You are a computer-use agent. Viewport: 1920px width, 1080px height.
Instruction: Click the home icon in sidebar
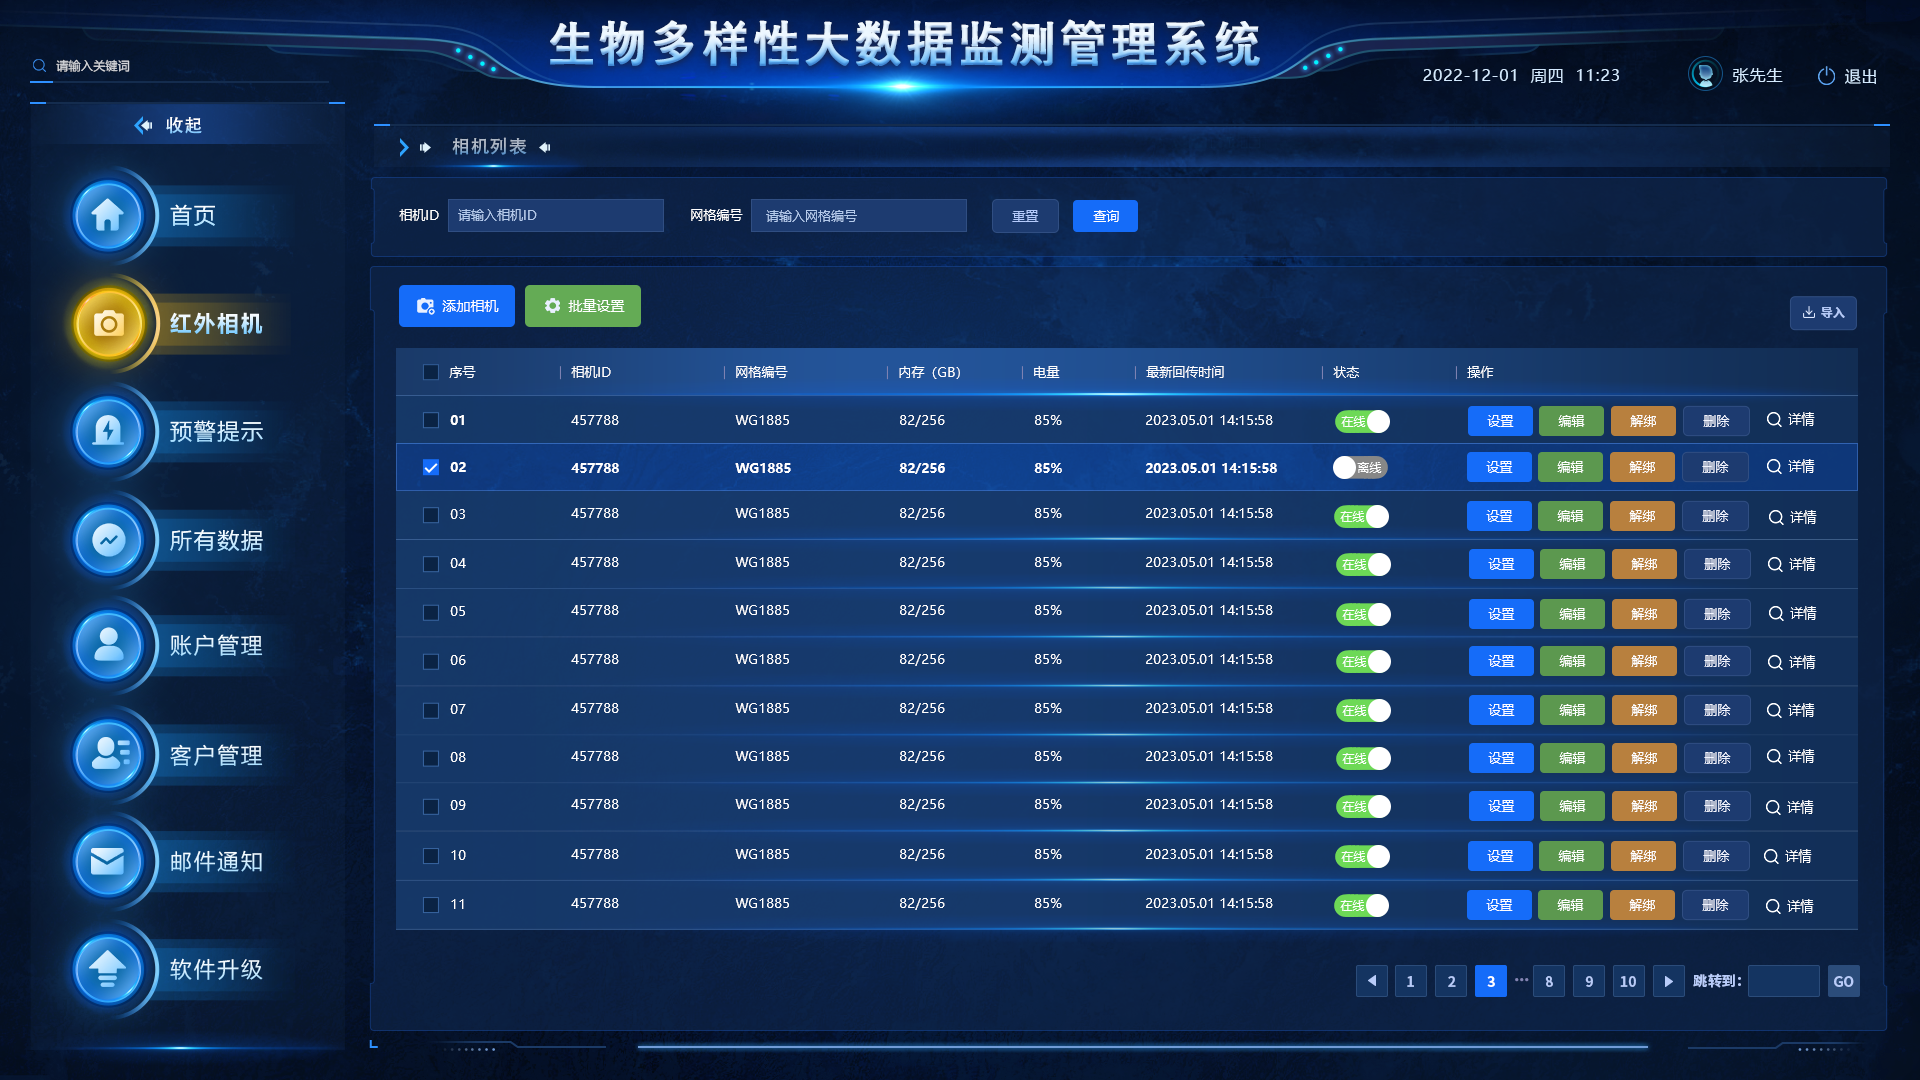(108, 215)
